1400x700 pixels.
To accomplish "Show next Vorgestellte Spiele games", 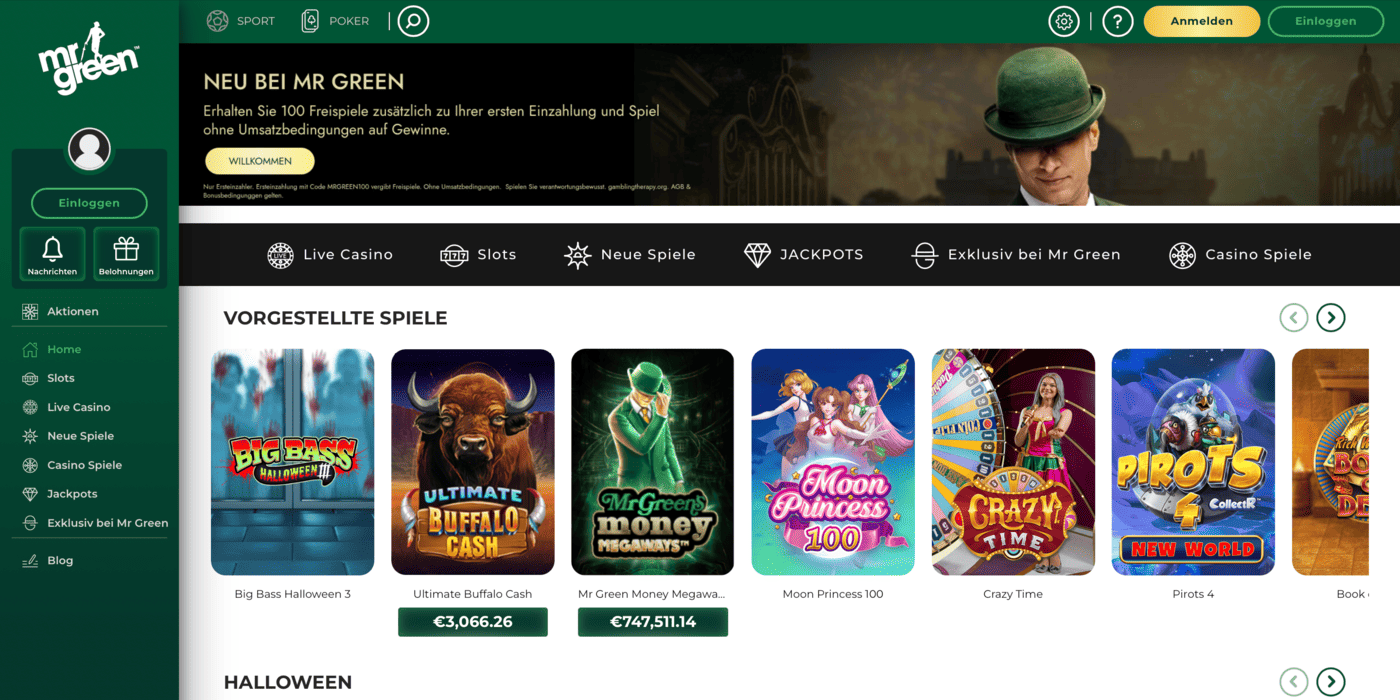I will pos(1330,318).
